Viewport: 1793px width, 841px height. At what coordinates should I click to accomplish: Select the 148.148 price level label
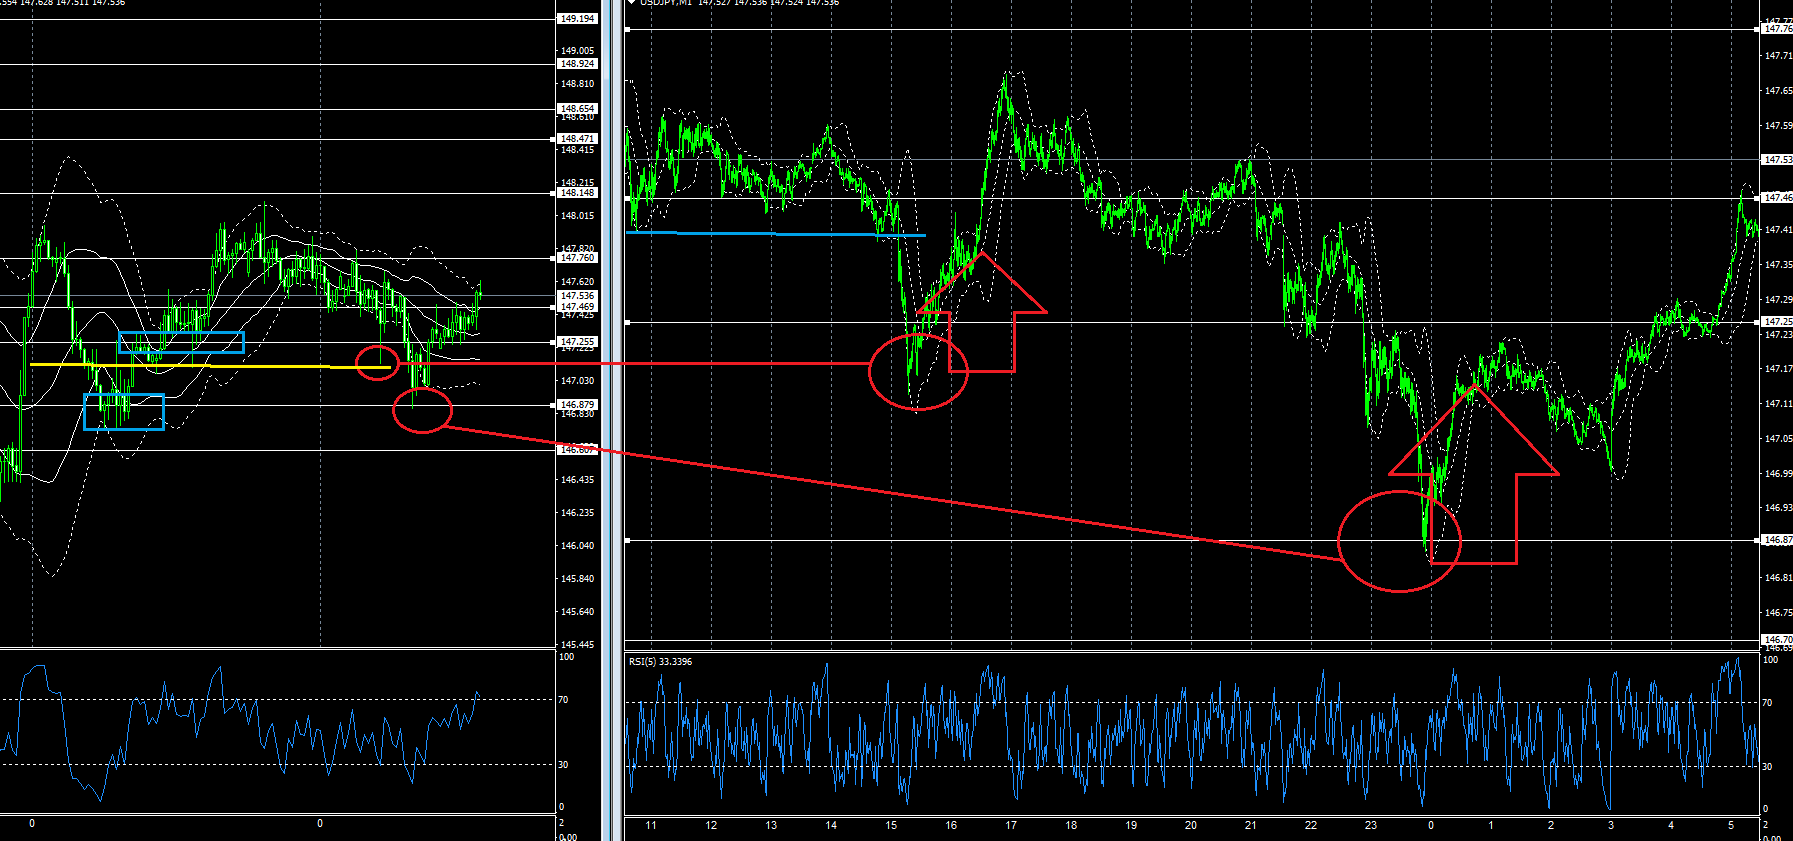click(577, 193)
